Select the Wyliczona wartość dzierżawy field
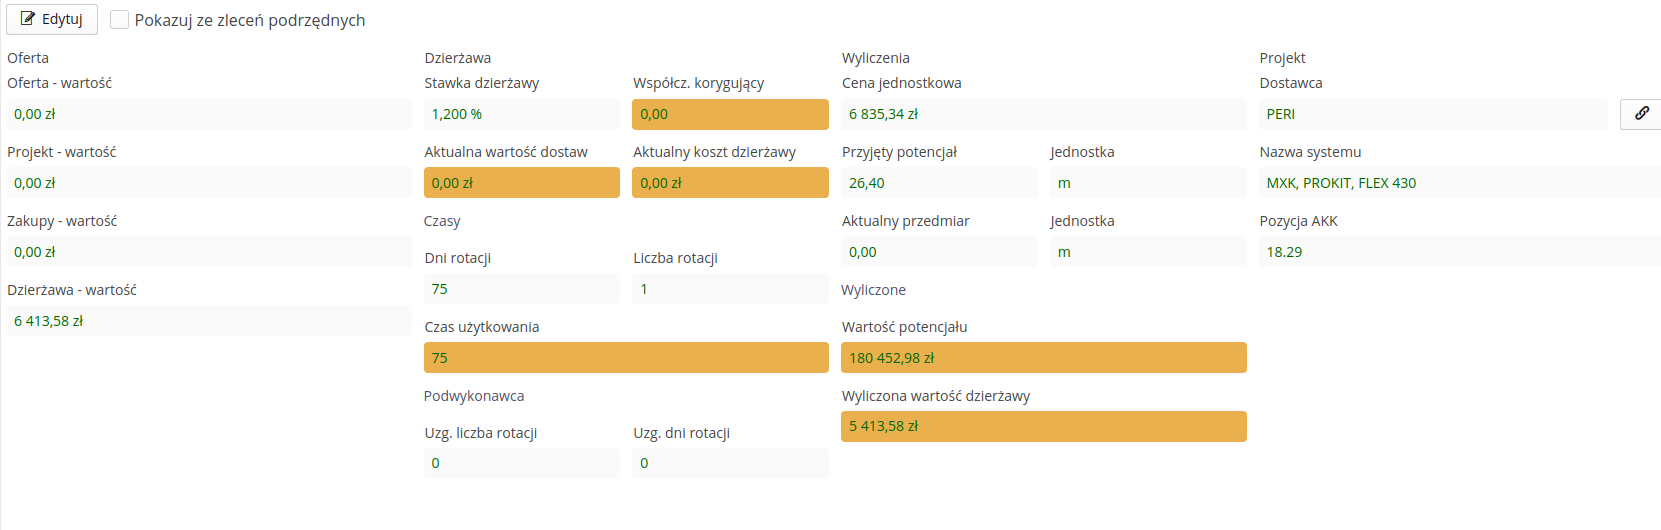 click(x=1043, y=426)
